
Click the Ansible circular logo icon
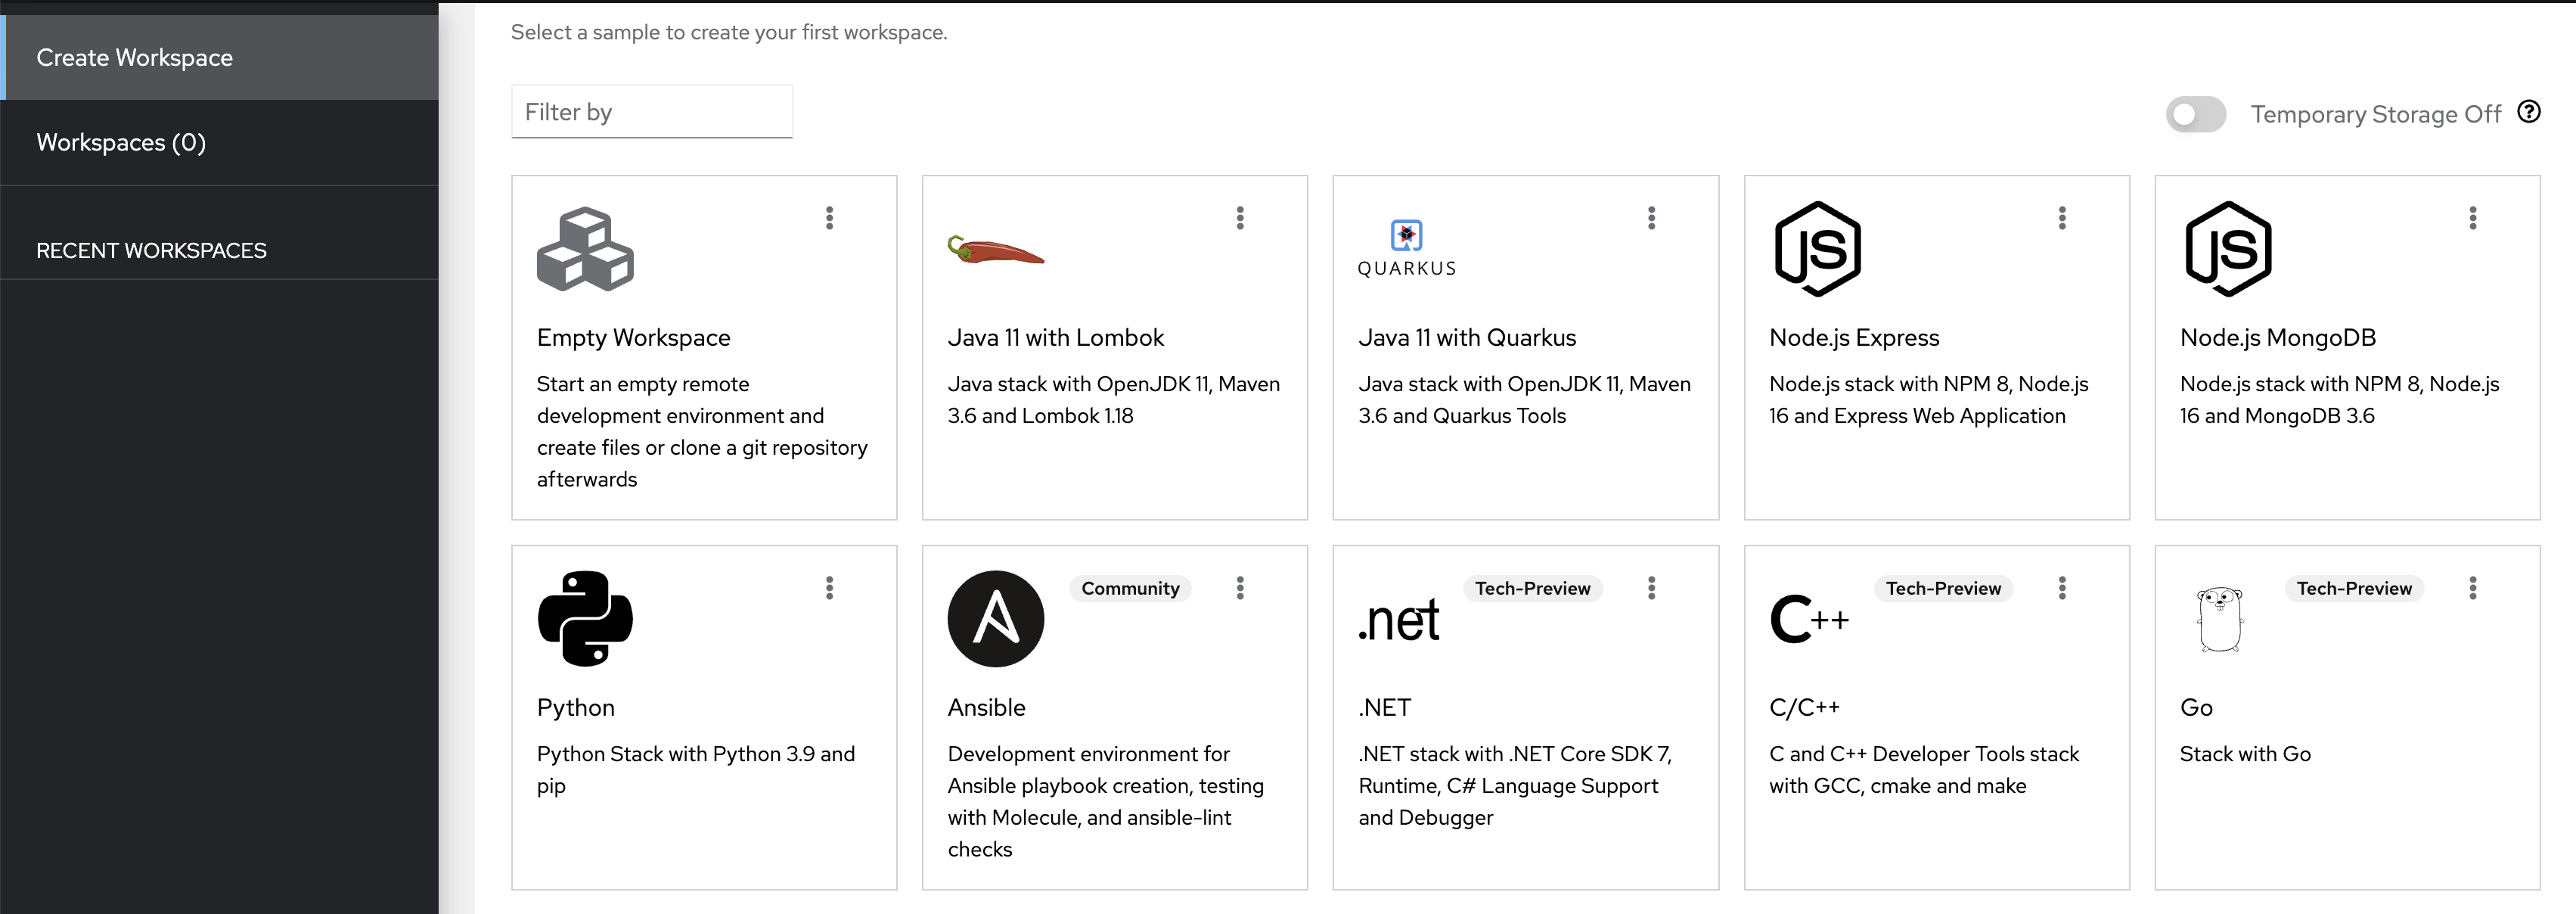tap(995, 619)
